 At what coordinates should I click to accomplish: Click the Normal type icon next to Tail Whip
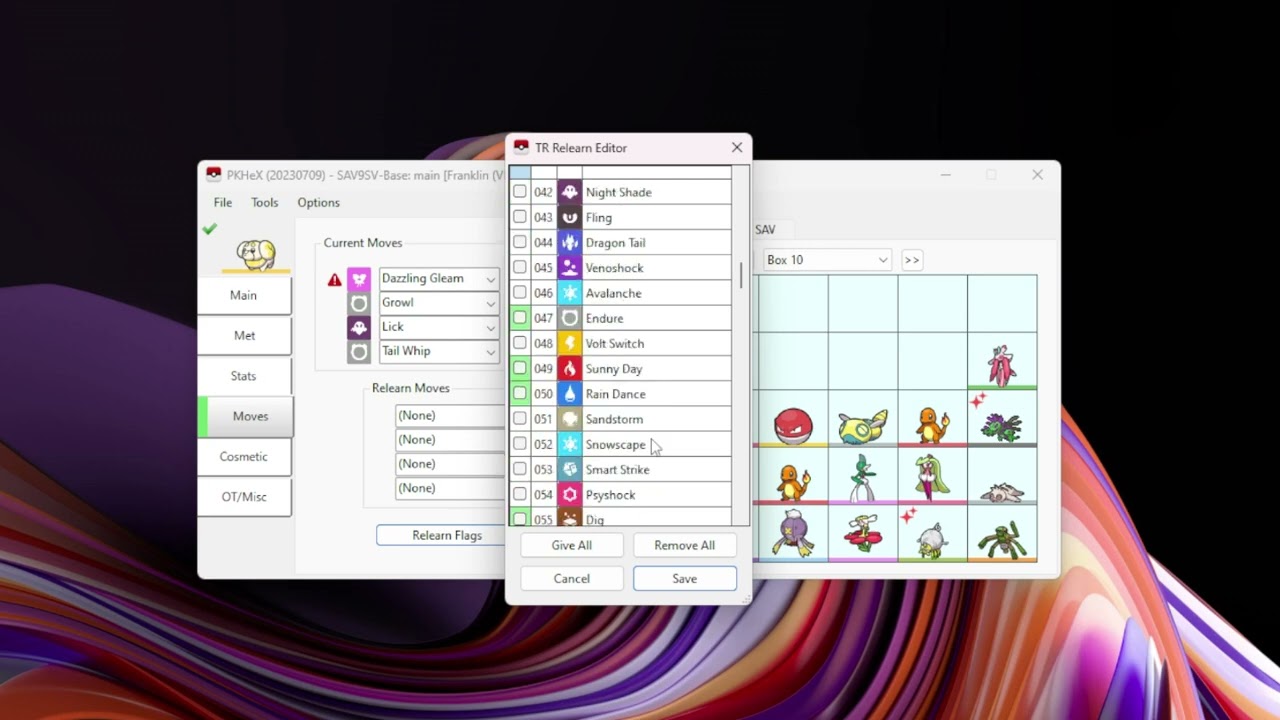(x=359, y=351)
